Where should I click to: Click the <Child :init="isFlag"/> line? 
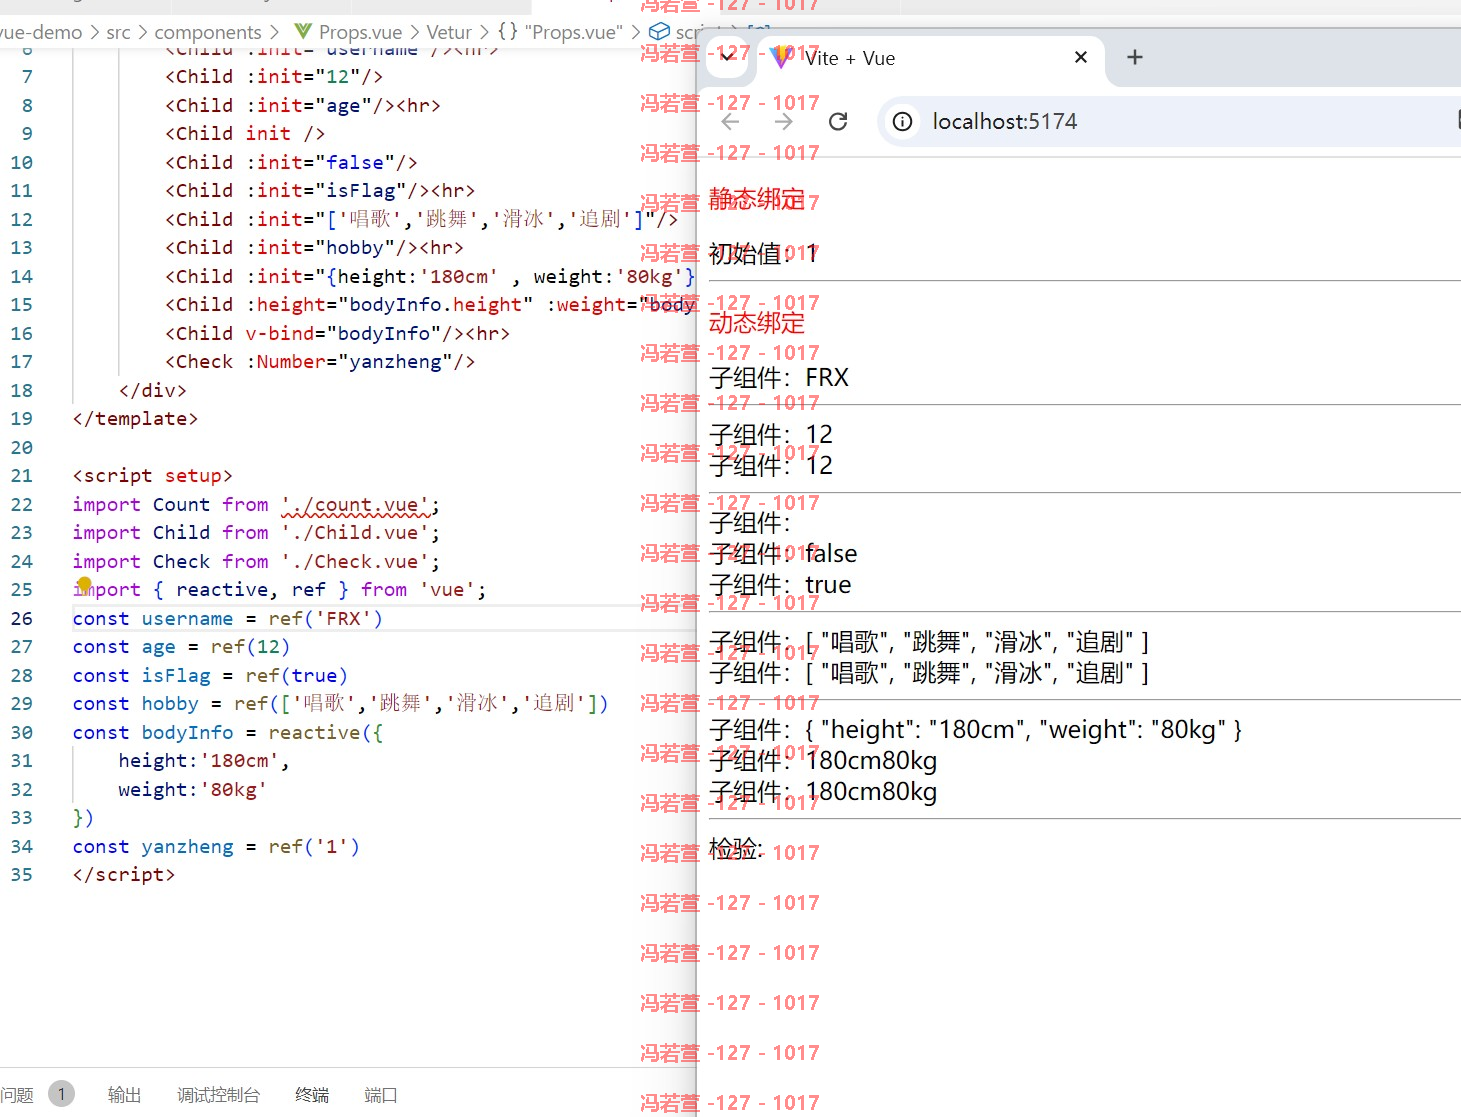(x=320, y=190)
